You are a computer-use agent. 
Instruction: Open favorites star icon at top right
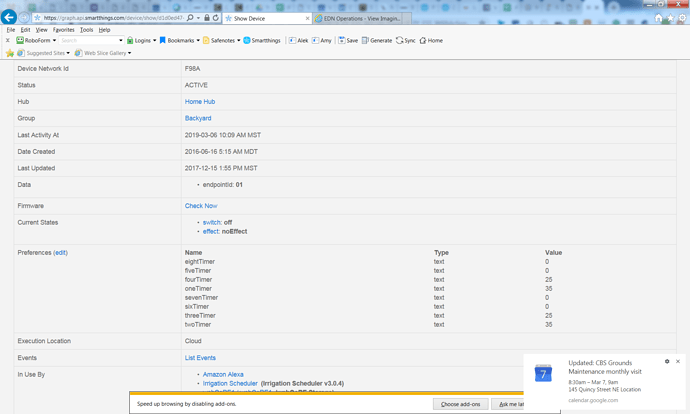tap(670, 18)
